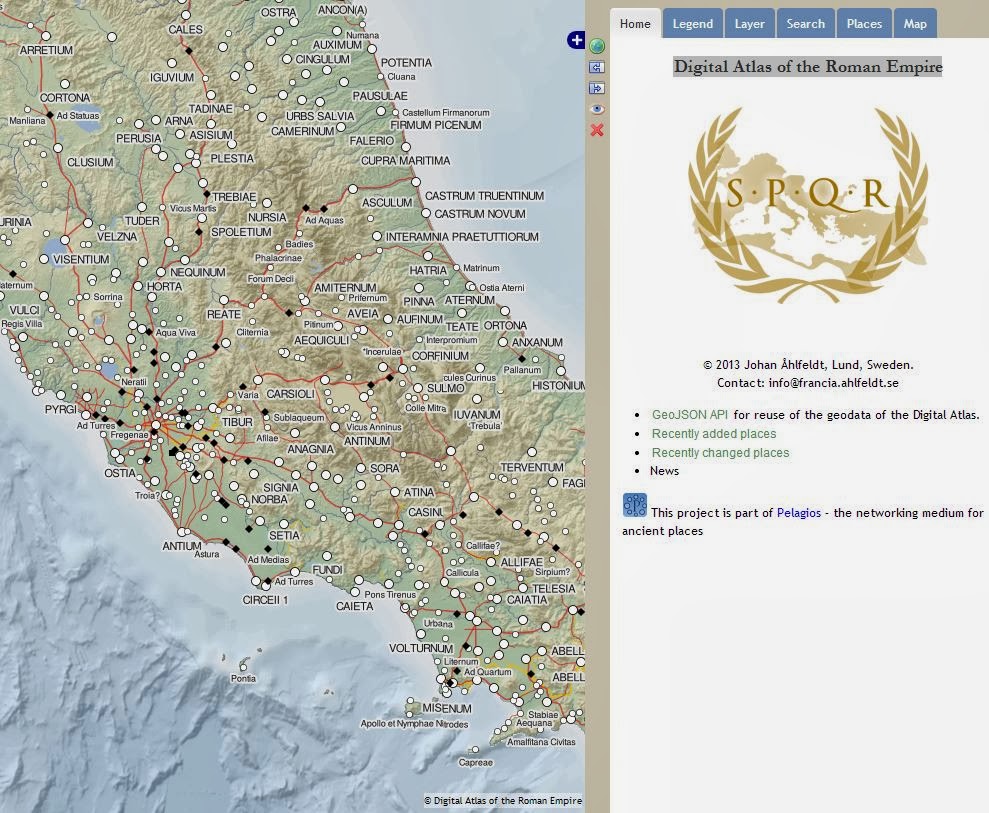The image size is (989, 813).
Task: Open the Legend tab
Action: pos(693,23)
